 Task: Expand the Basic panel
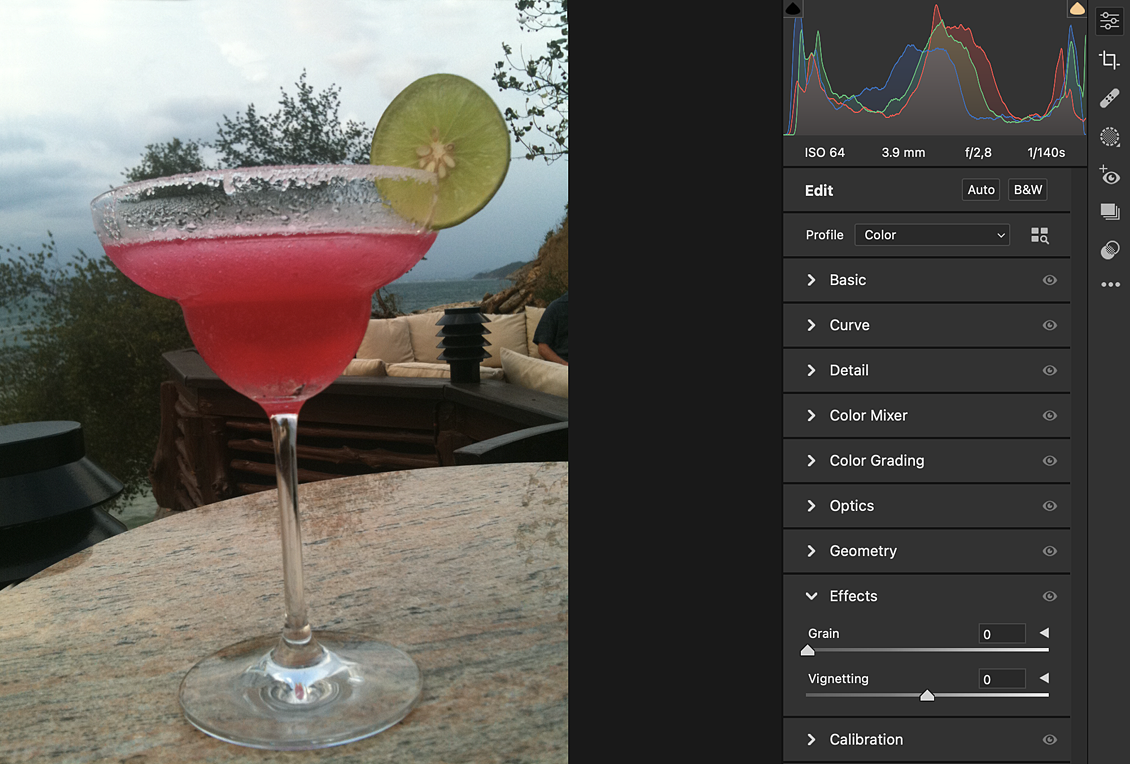811,280
